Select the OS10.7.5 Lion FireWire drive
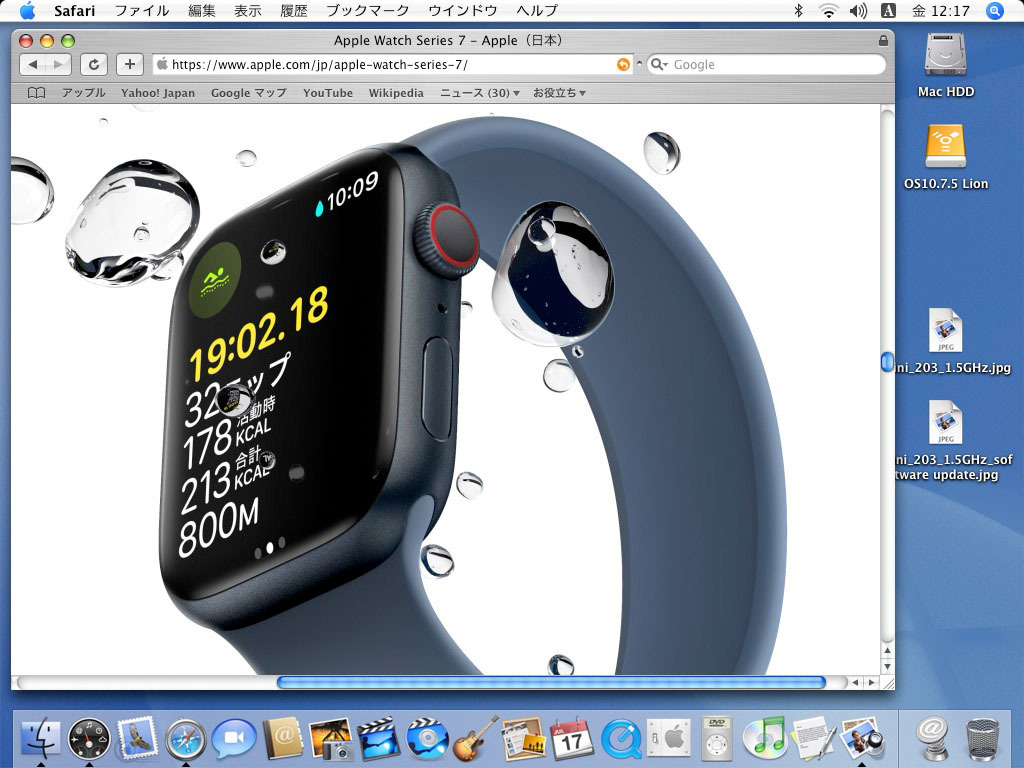Image resolution: width=1024 pixels, height=768 pixels. coord(946,147)
